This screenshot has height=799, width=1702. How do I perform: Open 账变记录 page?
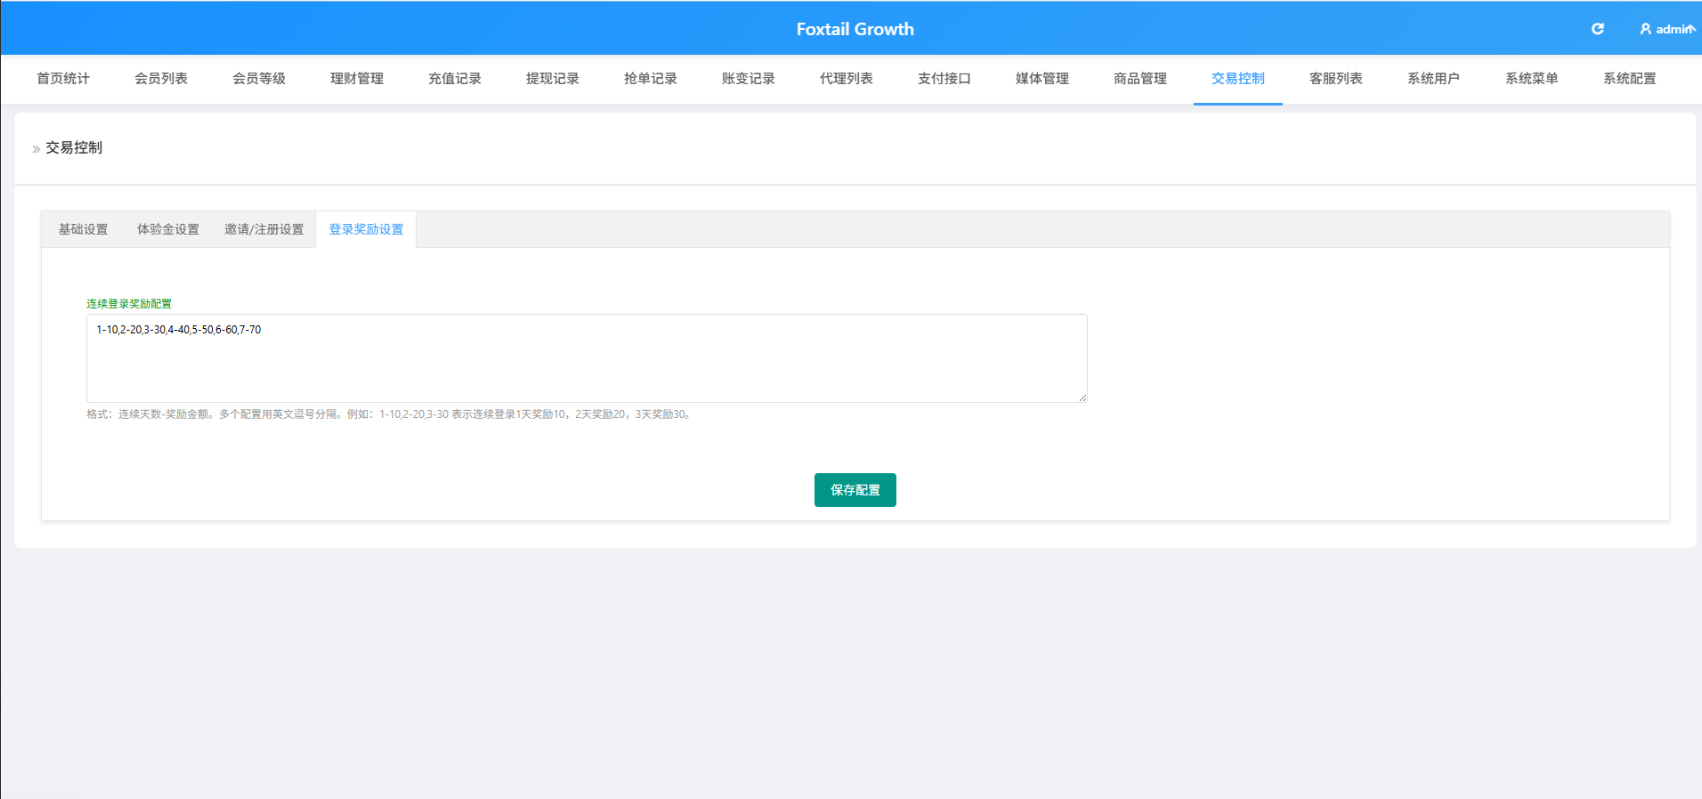tap(749, 78)
